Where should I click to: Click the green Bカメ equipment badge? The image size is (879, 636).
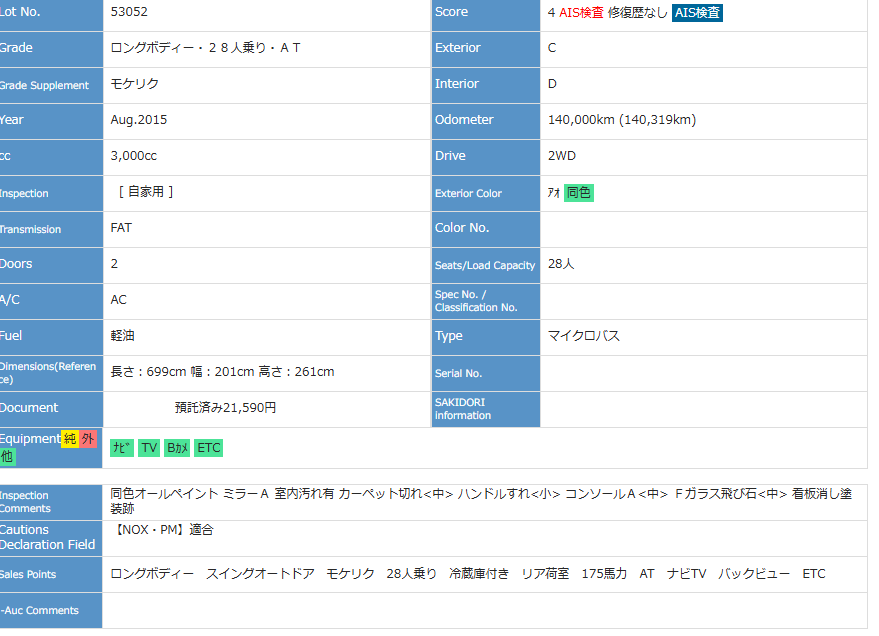click(x=177, y=448)
